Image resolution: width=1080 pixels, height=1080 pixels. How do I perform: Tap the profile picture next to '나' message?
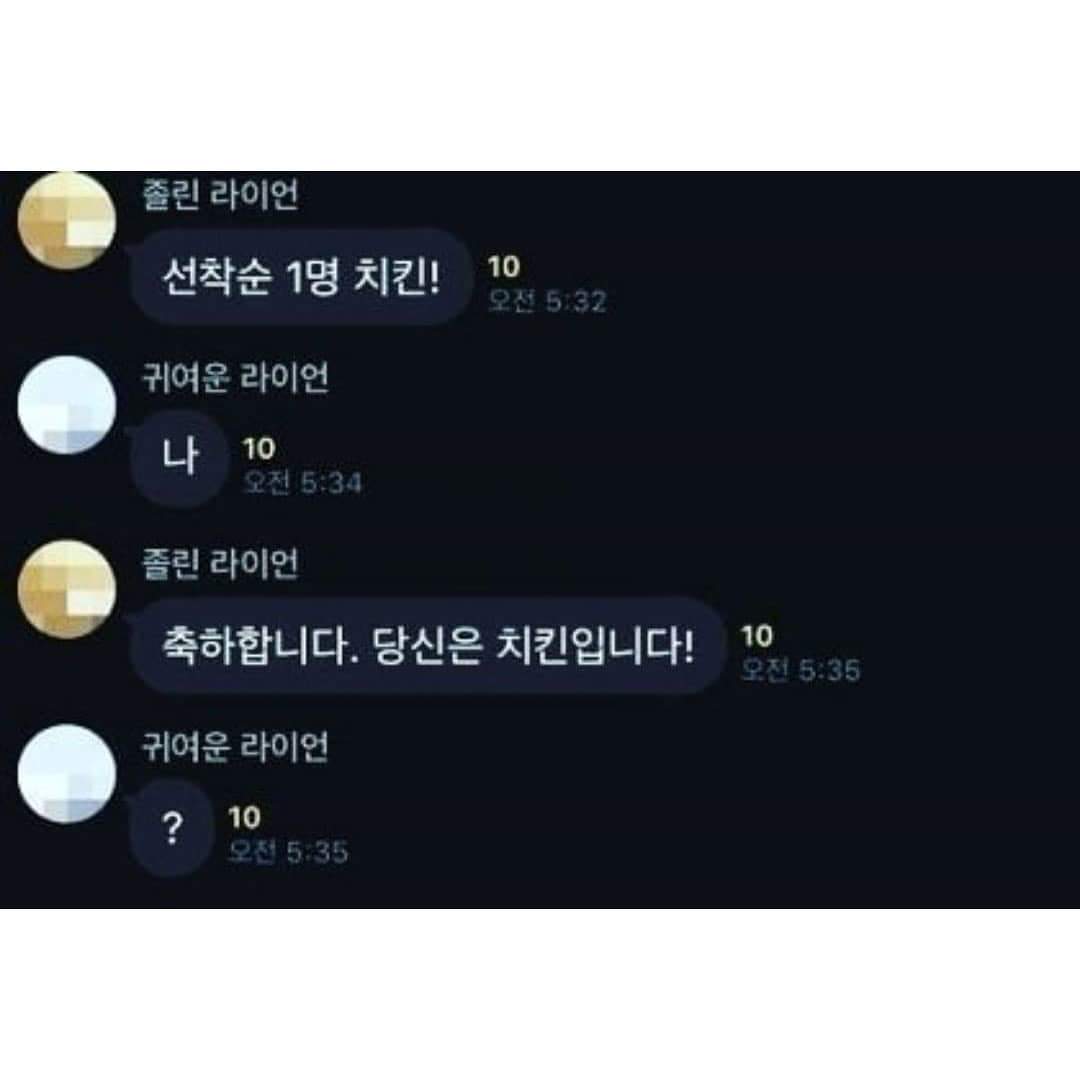pos(67,405)
